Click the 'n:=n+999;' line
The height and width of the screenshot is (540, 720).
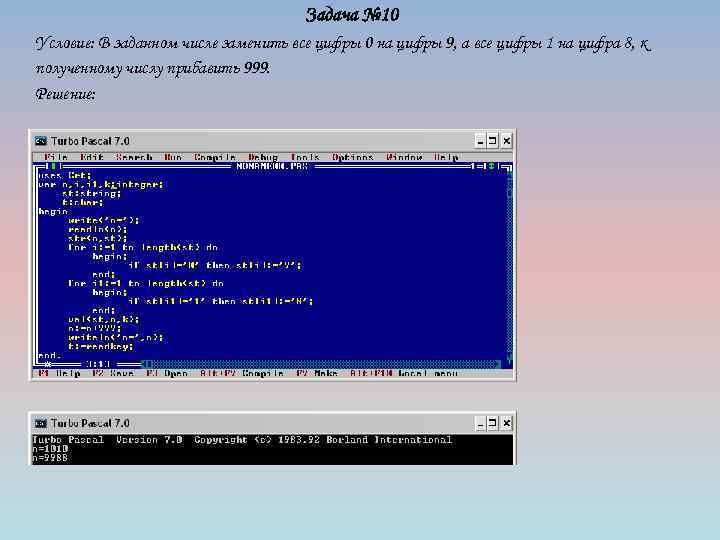coord(95,328)
